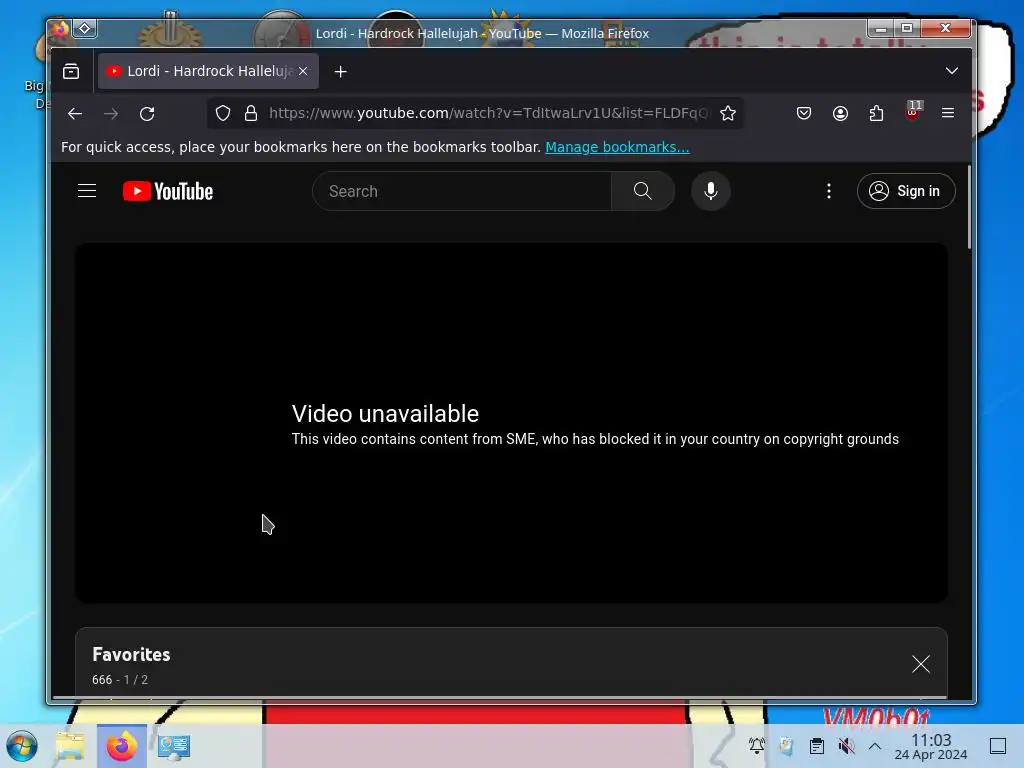1024x768 pixels.
Task: Click the Sign in button
Action: click(x=906, y=191)
